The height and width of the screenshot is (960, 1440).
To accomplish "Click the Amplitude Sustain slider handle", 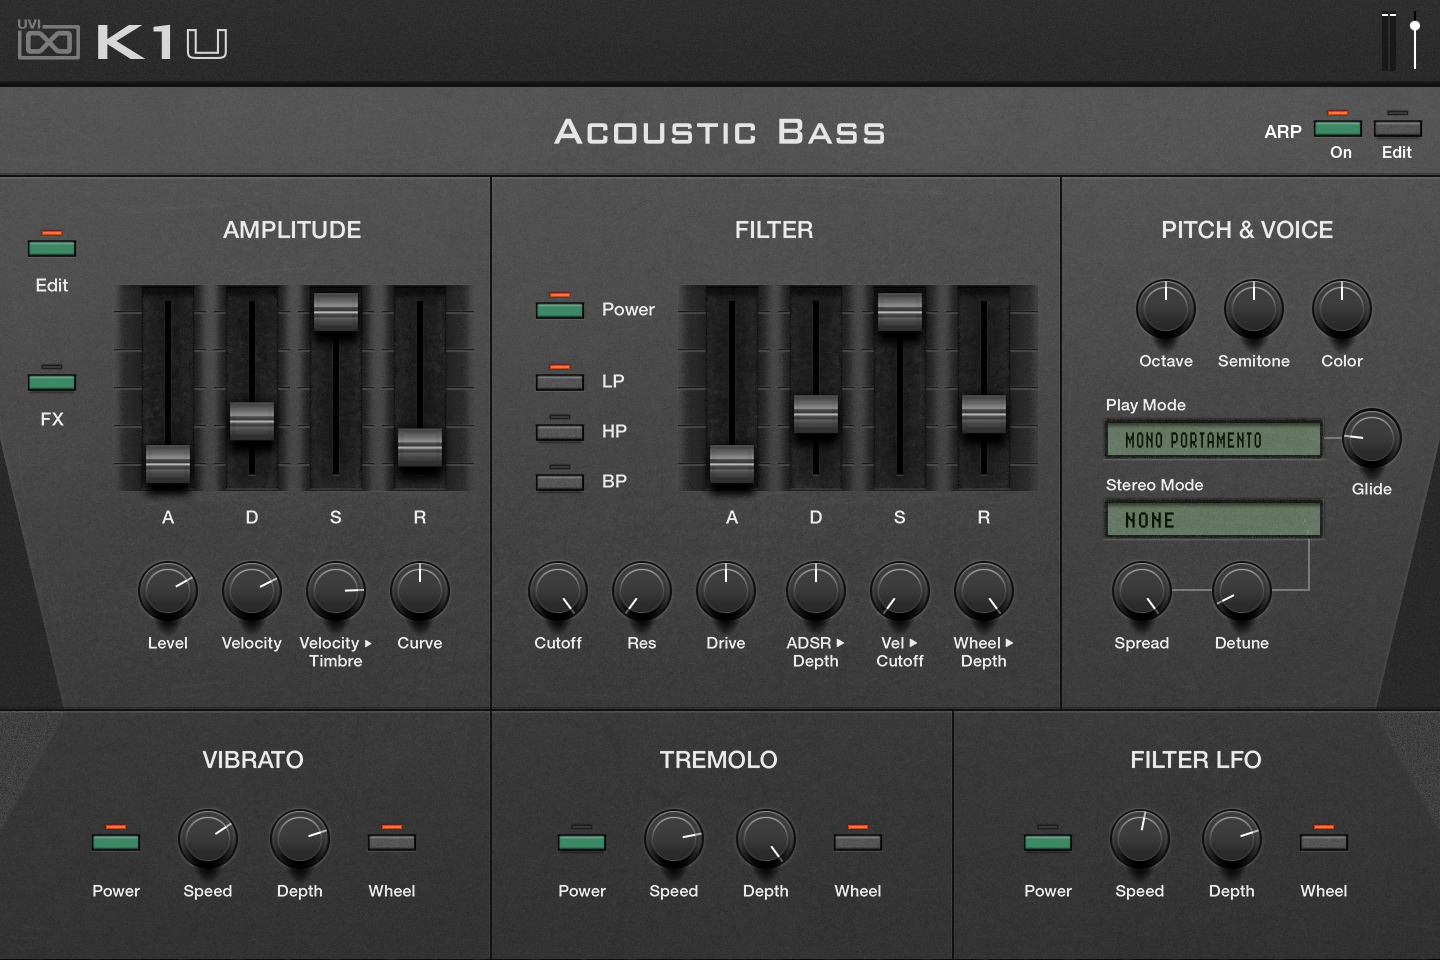I will (x=336, y=311).
